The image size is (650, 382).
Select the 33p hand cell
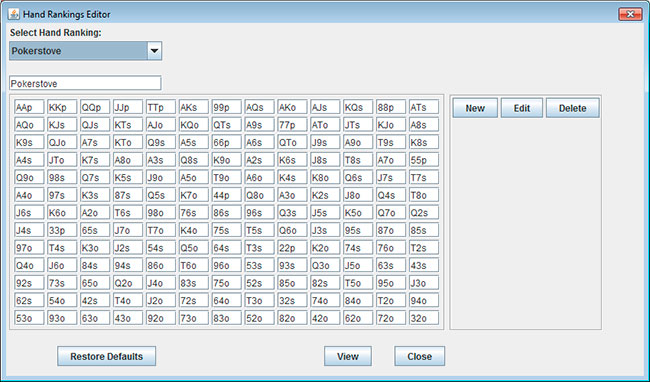(x=62, y=230)
